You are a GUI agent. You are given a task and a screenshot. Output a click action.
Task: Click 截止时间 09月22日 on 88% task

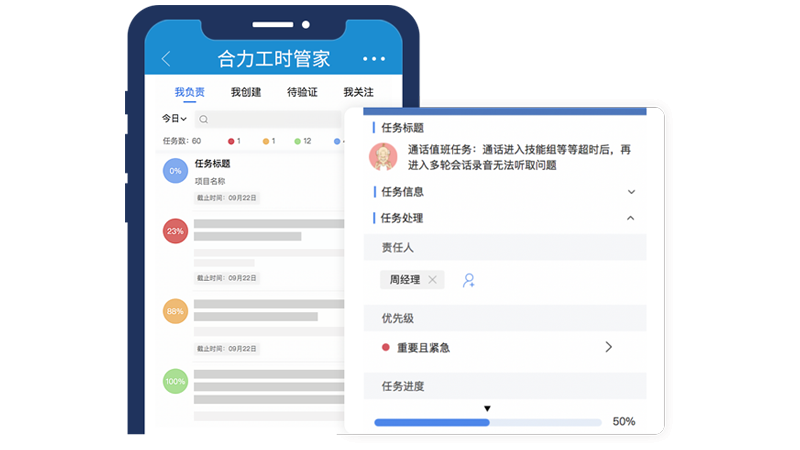[227, 349]
